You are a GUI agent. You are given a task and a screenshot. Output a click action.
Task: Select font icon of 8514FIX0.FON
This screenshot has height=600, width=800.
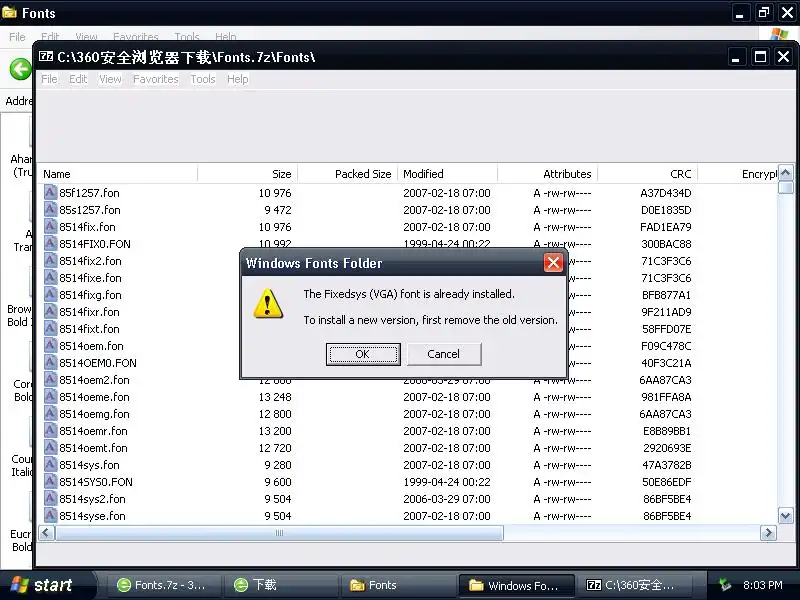pyautogui.click(x=50, y=243)
